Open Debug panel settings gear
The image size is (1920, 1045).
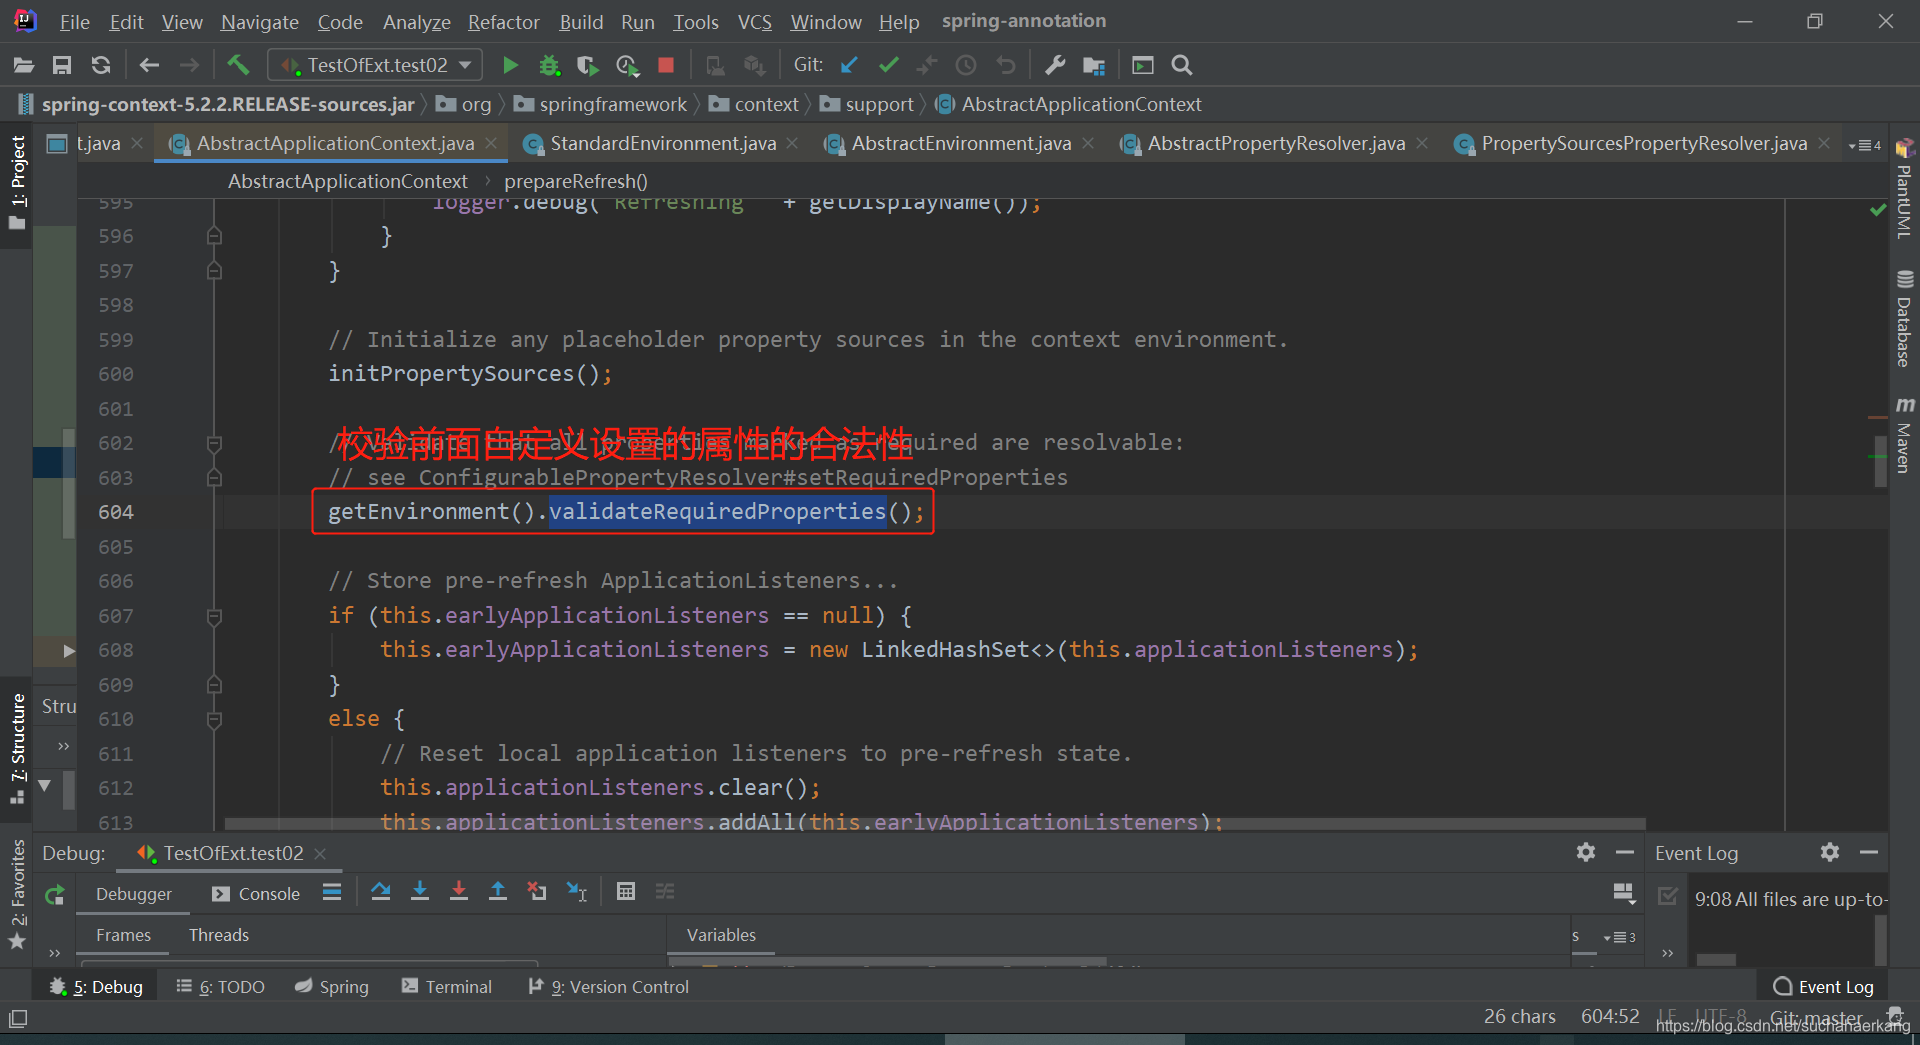1586,852
